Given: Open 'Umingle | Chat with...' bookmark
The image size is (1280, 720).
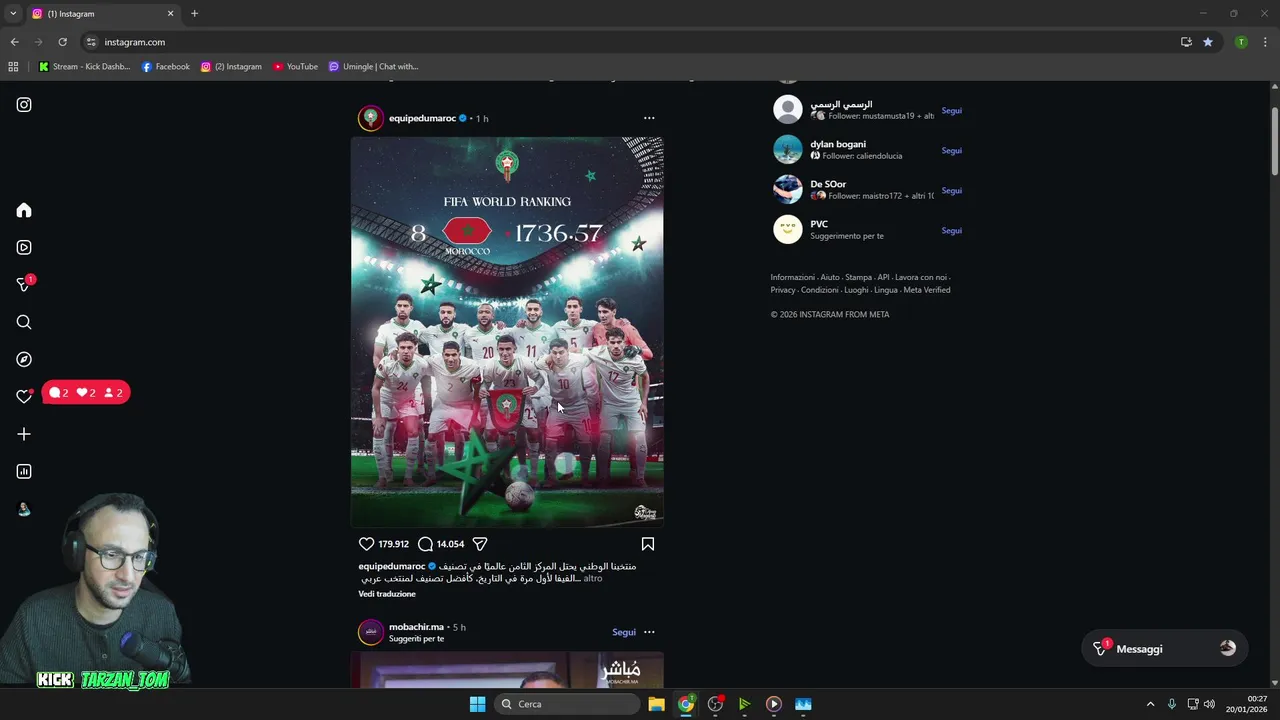Looking at the screenshot, I should coord(374,66).
